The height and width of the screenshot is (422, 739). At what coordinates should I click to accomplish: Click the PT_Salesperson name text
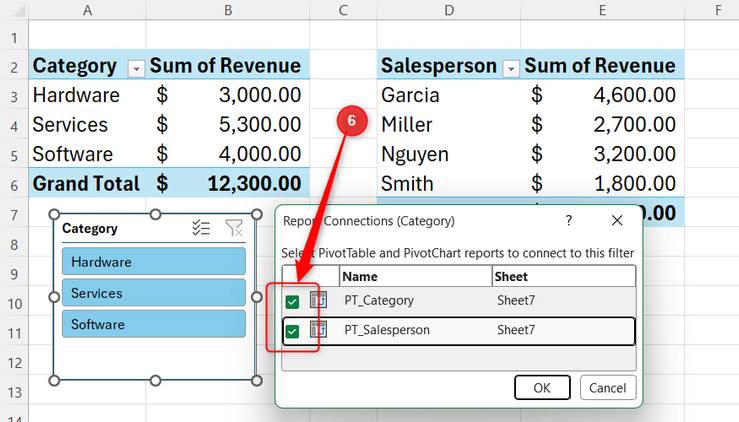[x=387, y=330]
